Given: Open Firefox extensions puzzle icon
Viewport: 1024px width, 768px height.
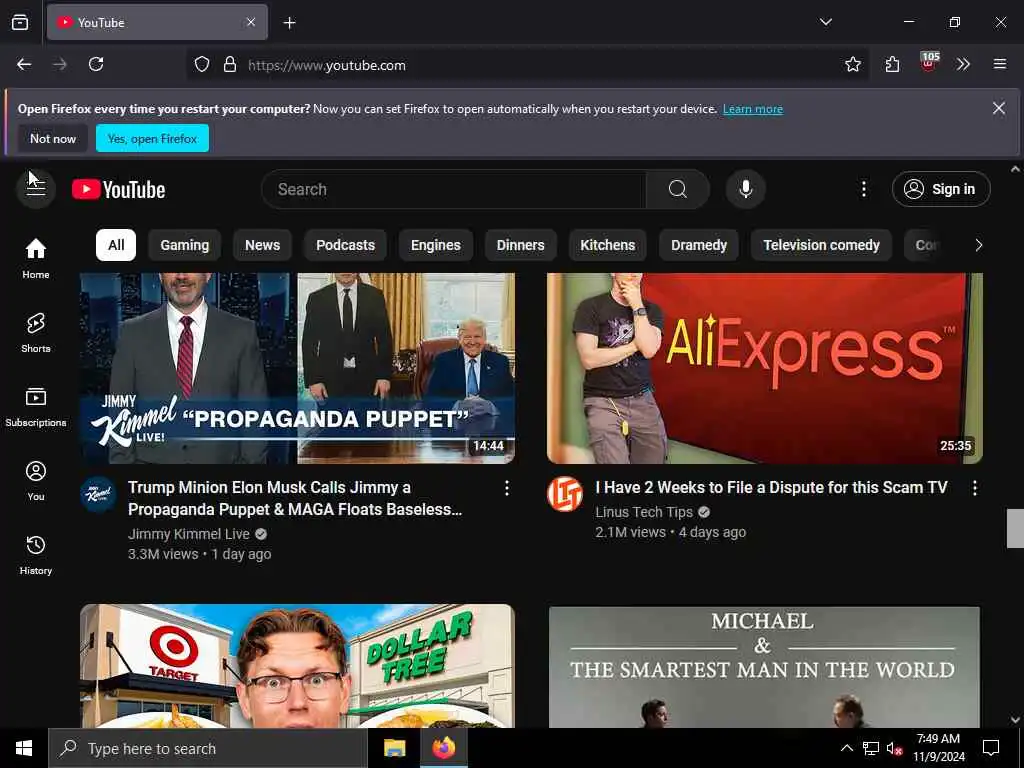Looking at the screenshot, I should point(892,64).
